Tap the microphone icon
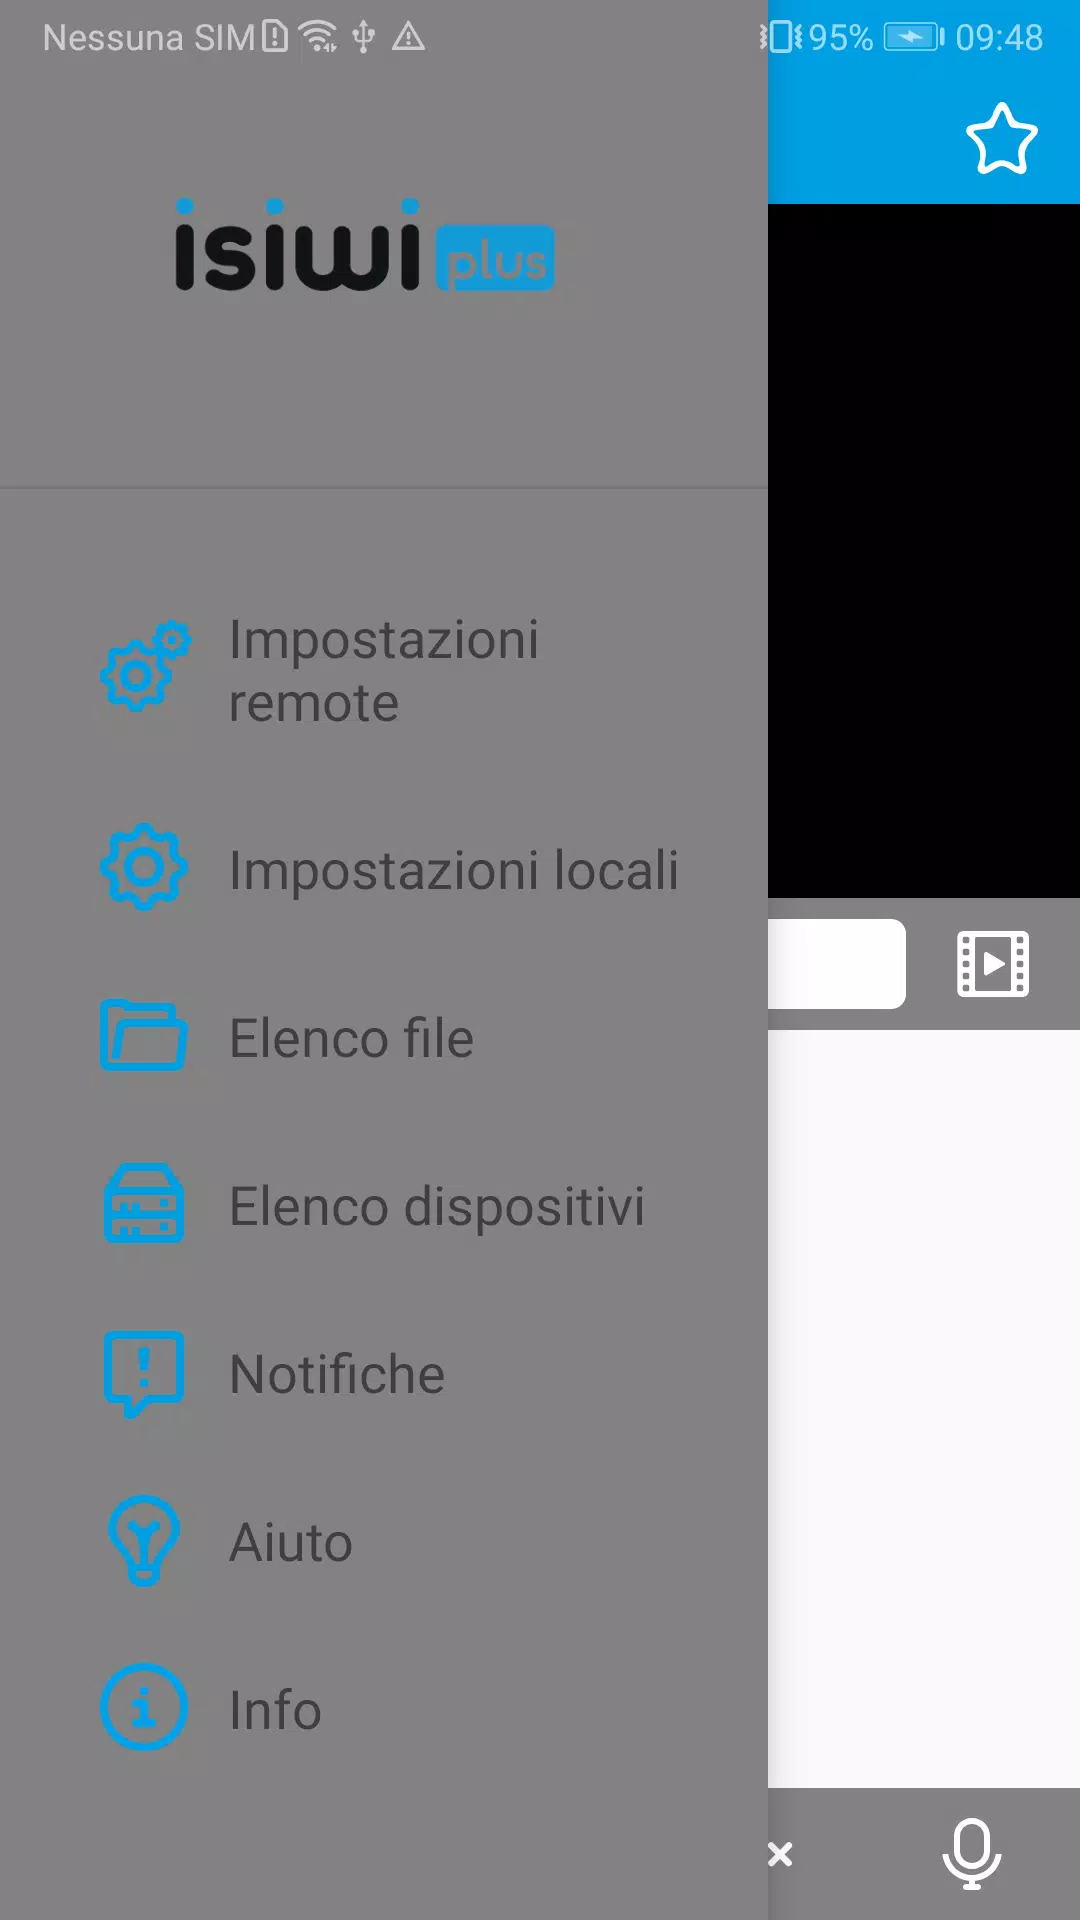Screen dimensions: 1080x1920 (972, 1853)
